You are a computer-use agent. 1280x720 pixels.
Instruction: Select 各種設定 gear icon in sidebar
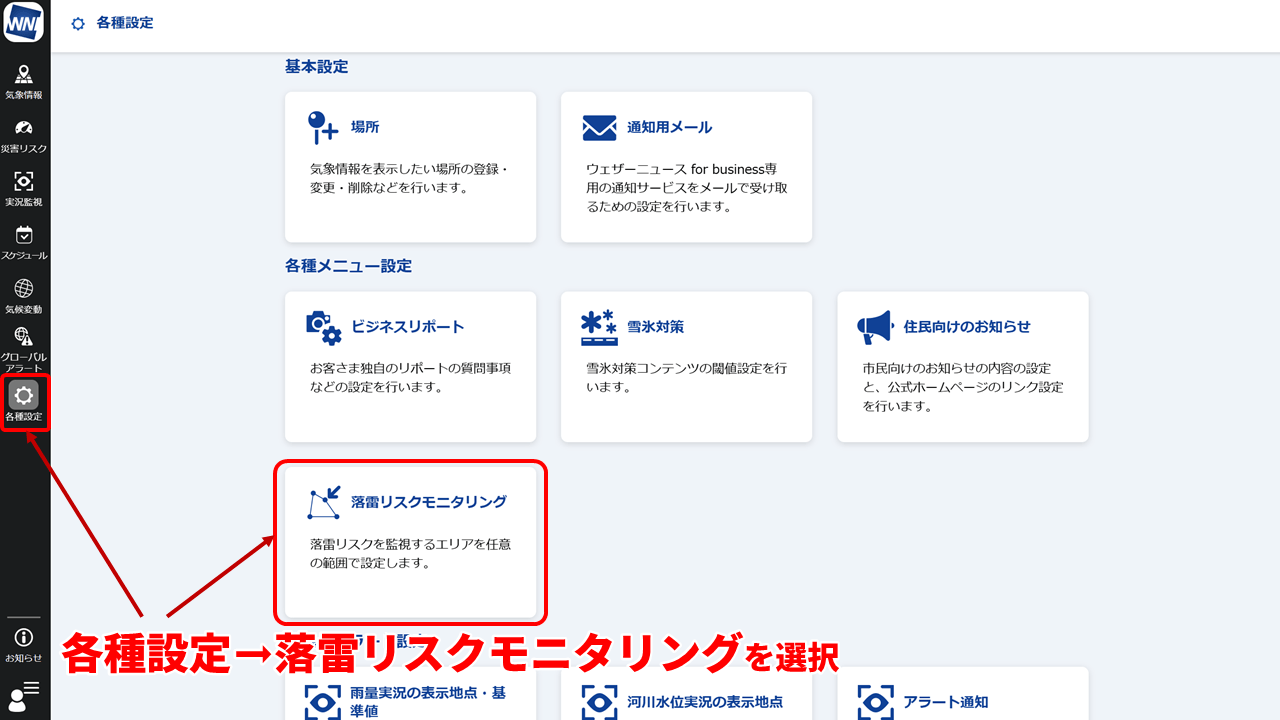24,402
